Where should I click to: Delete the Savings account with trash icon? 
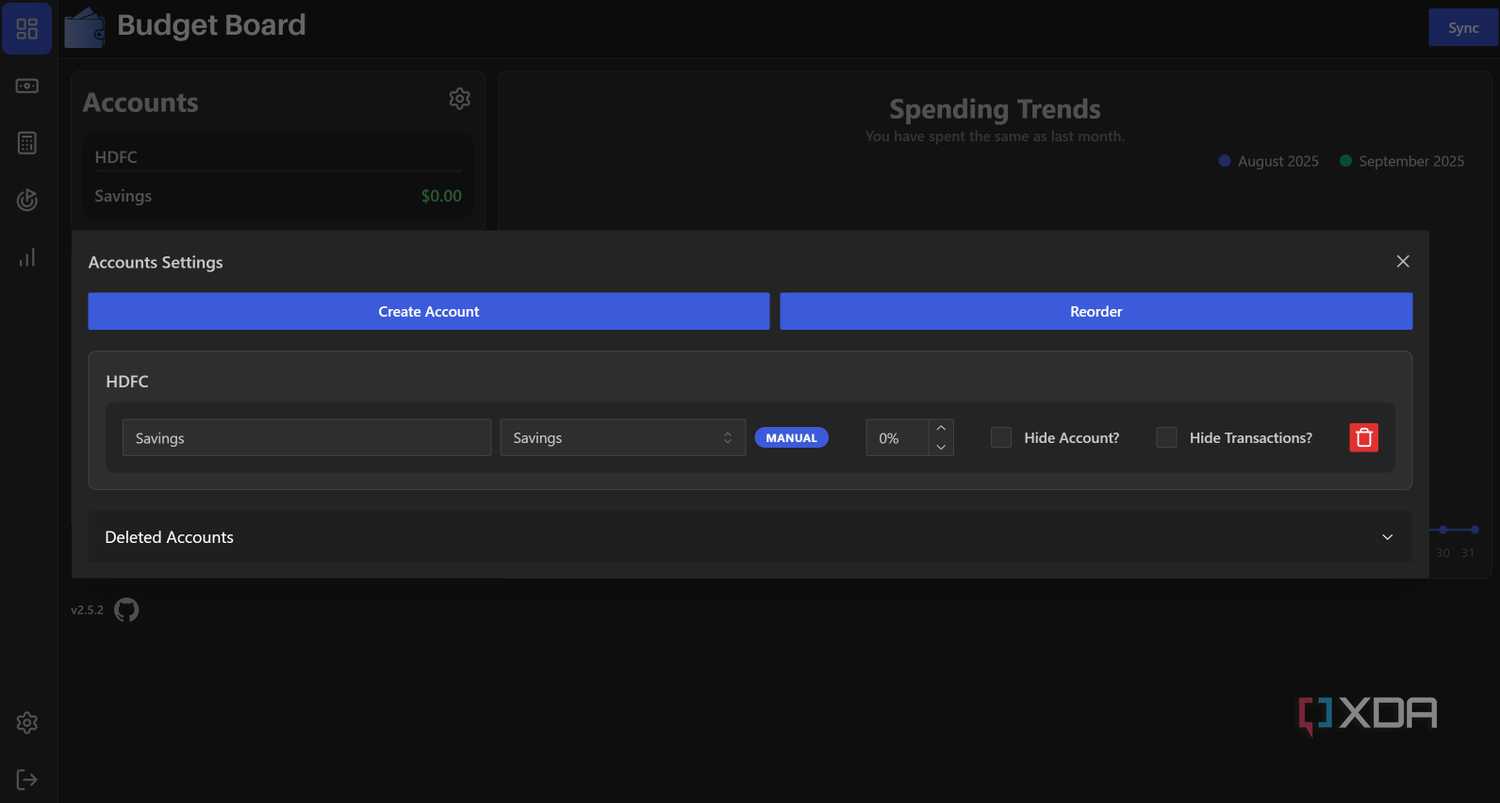coord(1364,437)
